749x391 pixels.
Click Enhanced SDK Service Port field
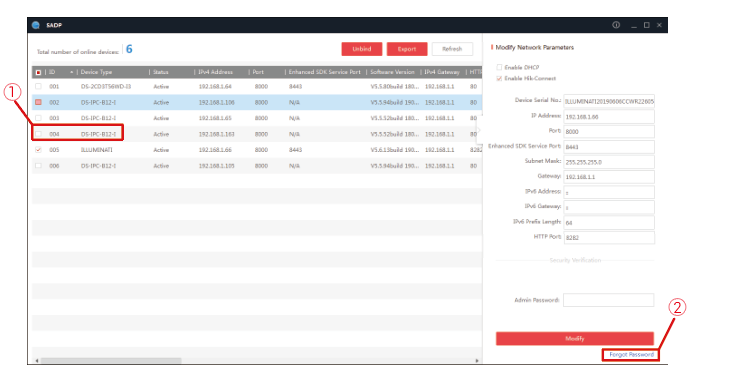(x=609, y=147)
